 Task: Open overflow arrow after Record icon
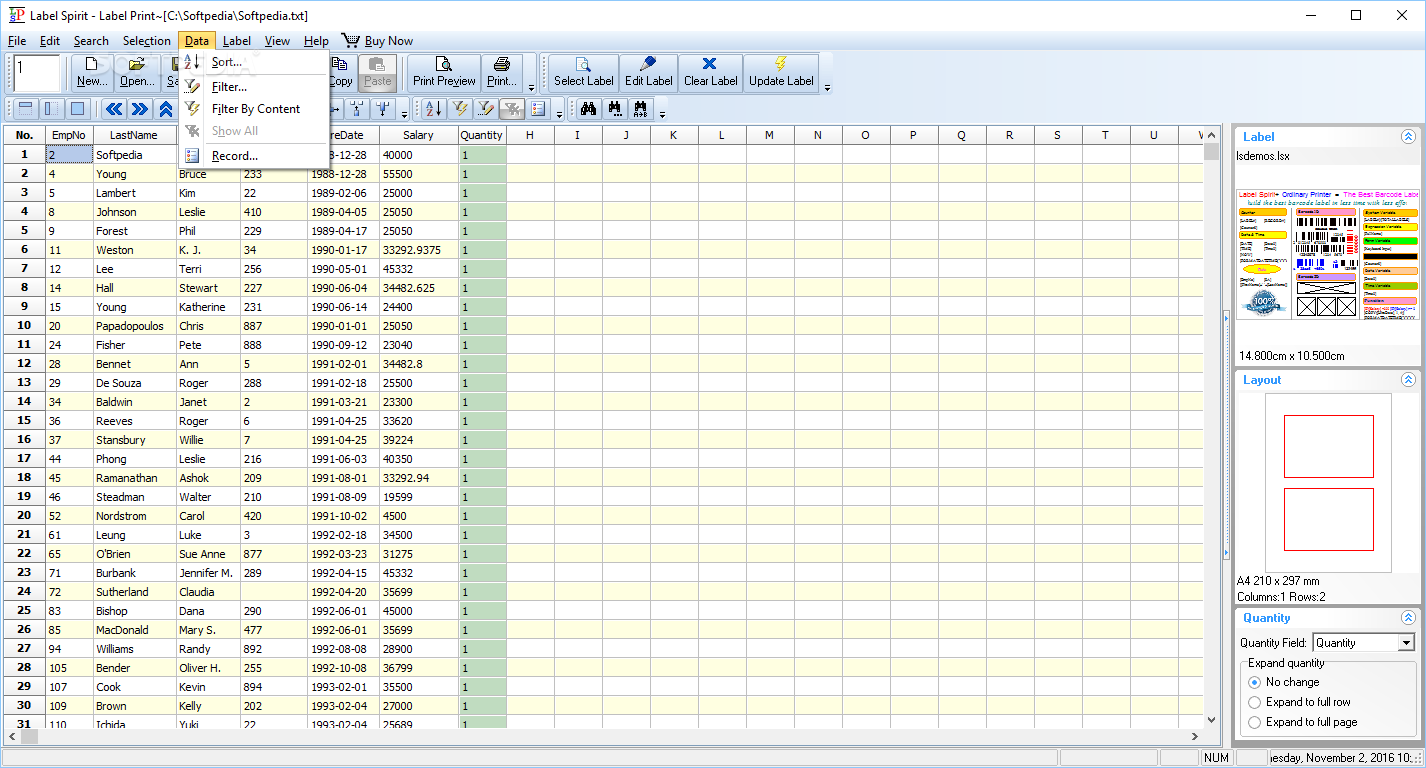(x=559, y=113)
